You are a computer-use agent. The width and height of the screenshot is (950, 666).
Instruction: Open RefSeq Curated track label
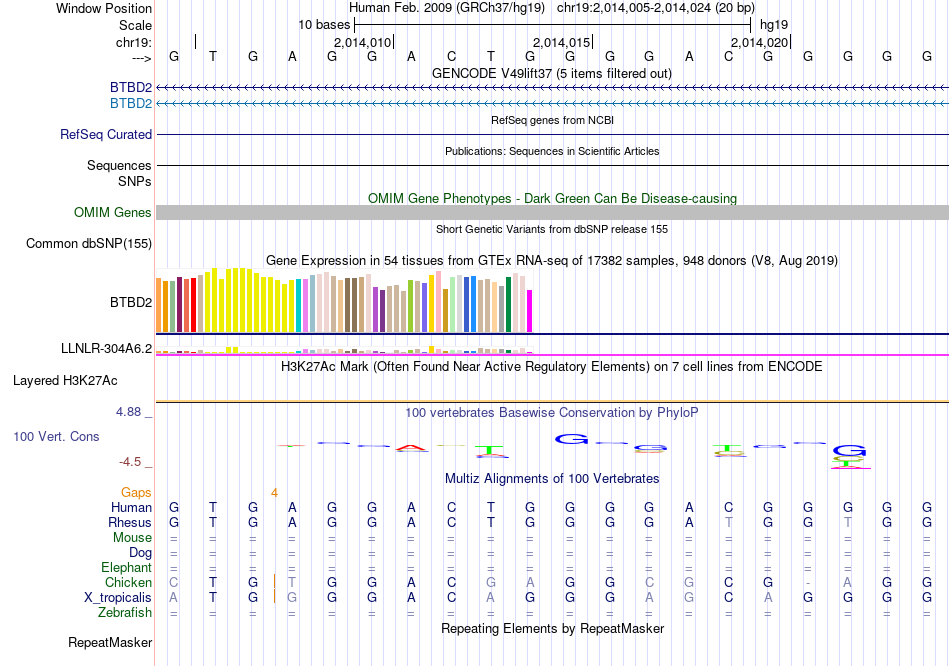[106, 134]
